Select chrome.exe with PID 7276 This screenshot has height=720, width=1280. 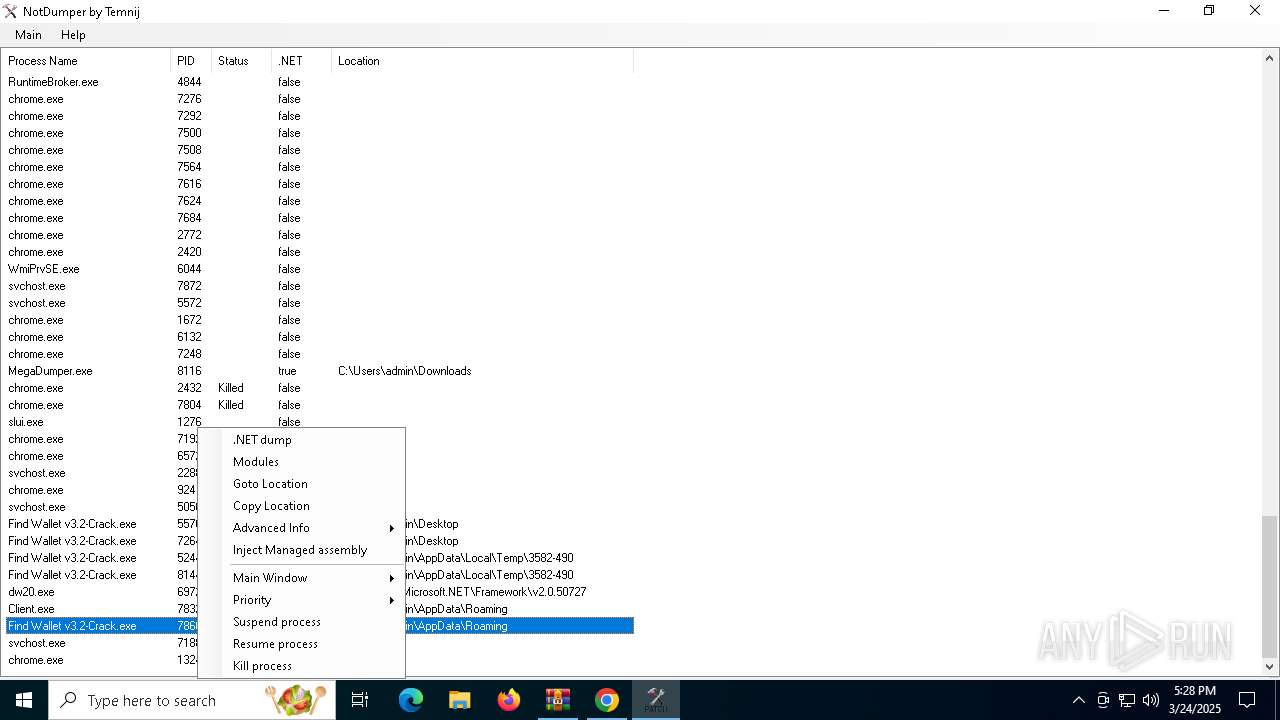coord(318,99)
